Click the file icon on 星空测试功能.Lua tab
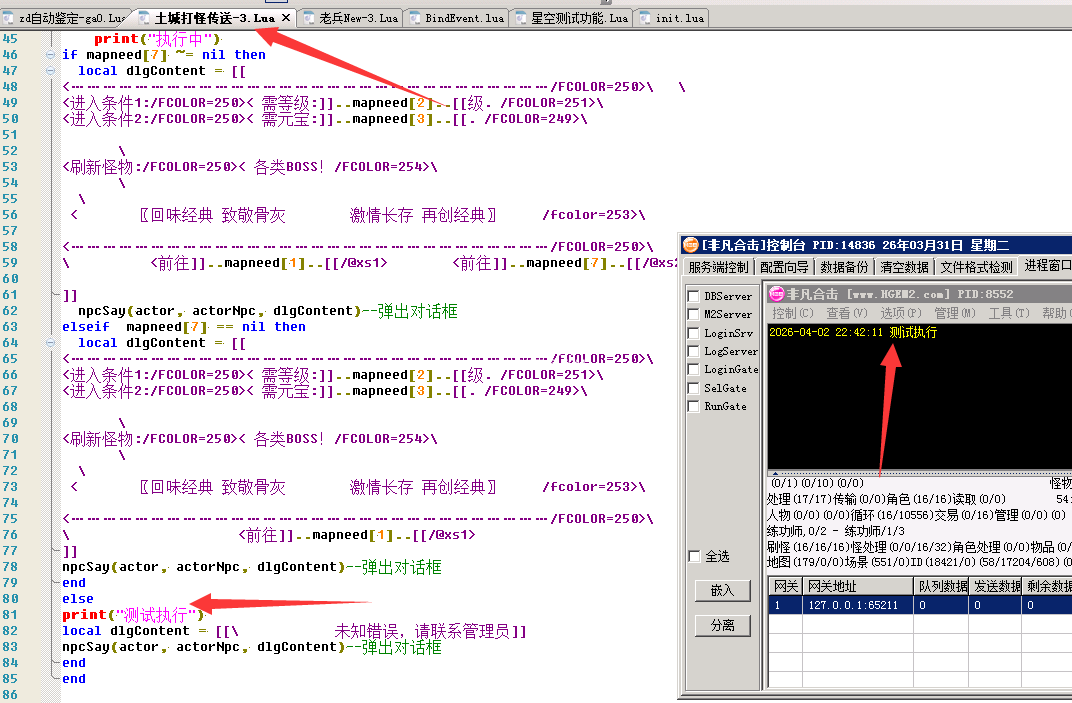Screen dimensions: 1072x703 pos(520,18)
